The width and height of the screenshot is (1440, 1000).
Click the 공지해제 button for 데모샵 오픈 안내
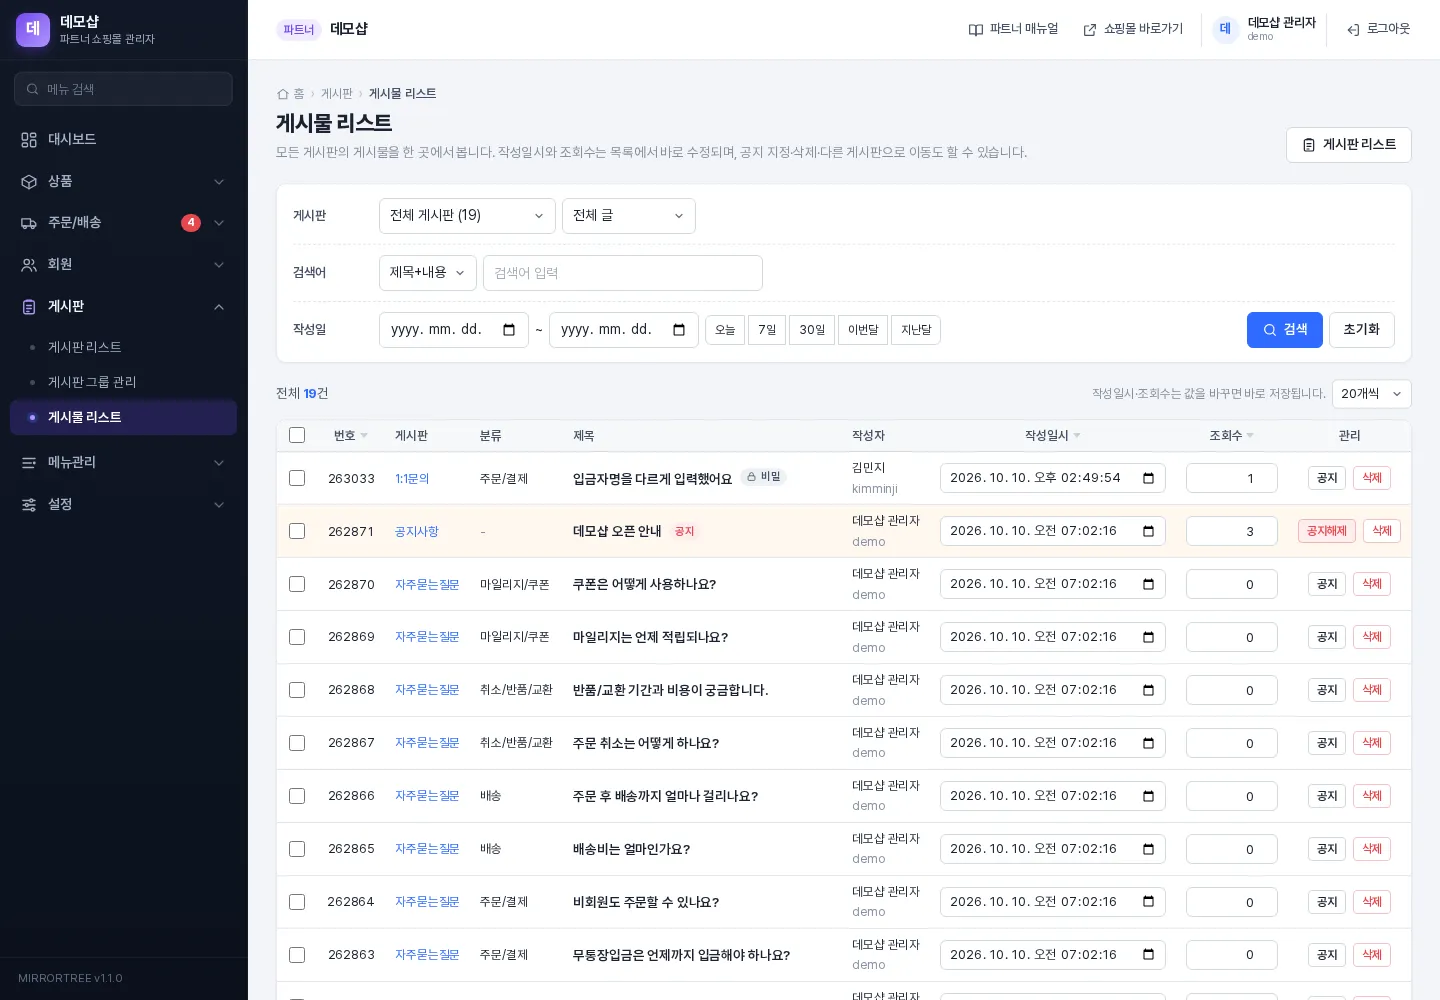pyautogui.click(x=1327, y=531)
